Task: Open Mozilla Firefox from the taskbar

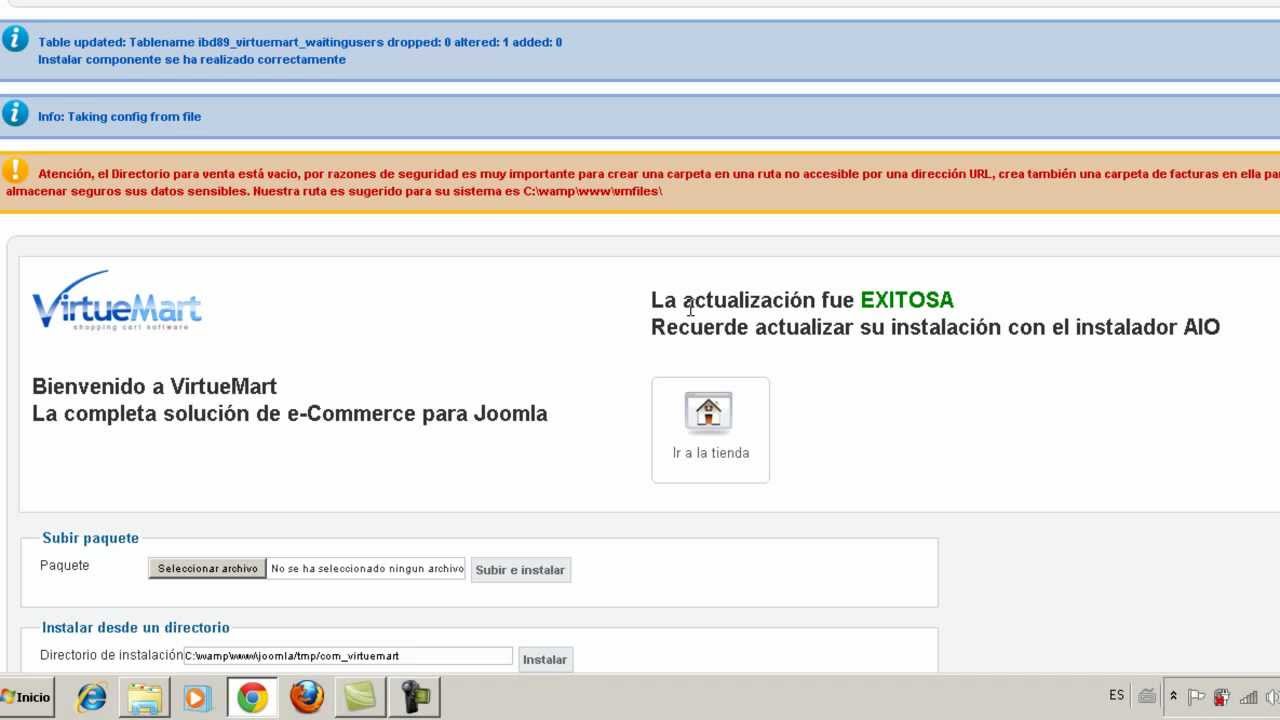Action: pos(307,697)
